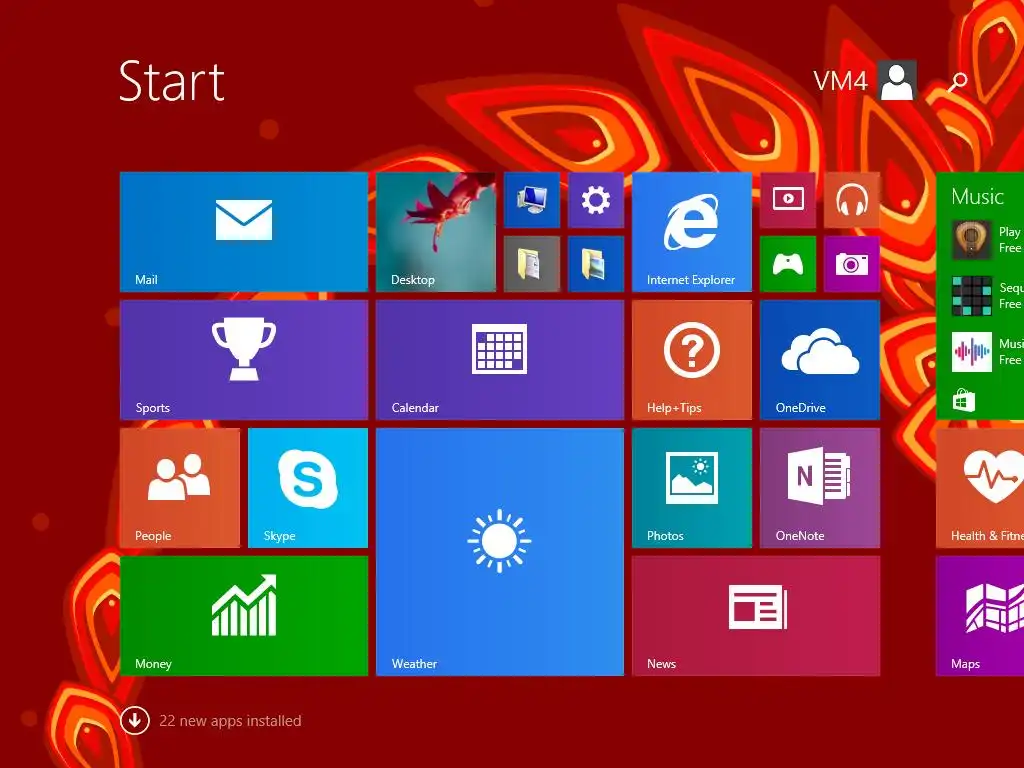This screenshot has height=768, width=1024.
Task: Open the Xbox Games tile
Action: (788, 264)
